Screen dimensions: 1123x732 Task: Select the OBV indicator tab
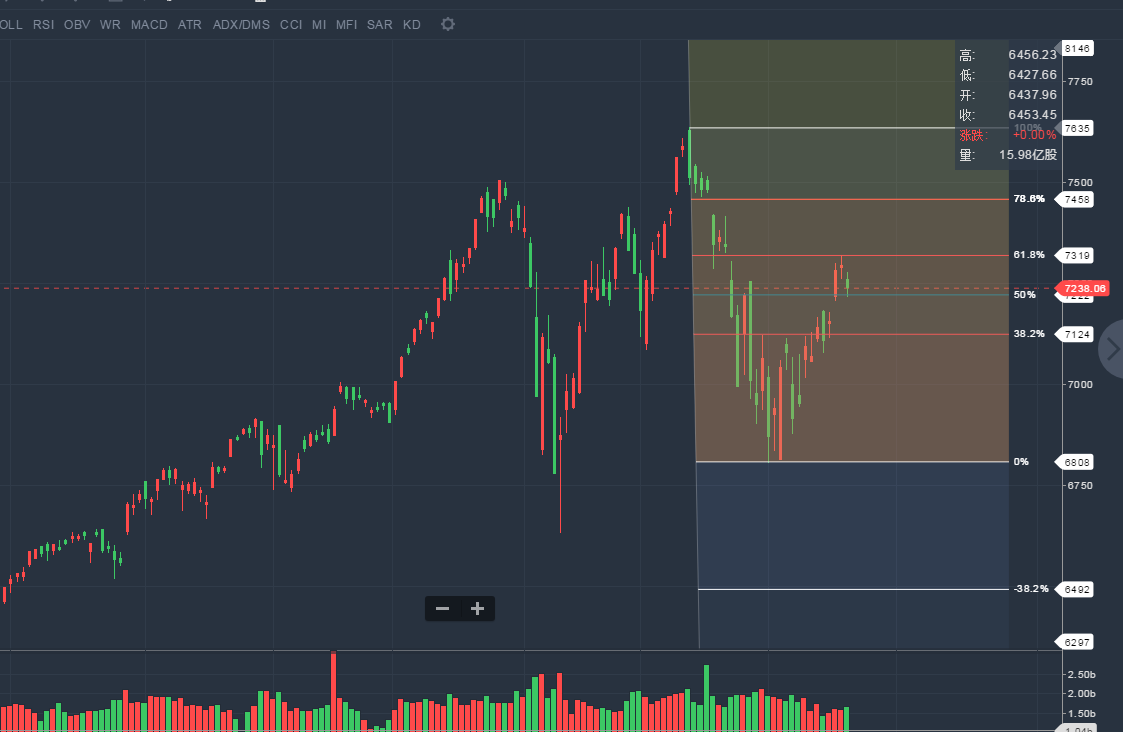77,24
